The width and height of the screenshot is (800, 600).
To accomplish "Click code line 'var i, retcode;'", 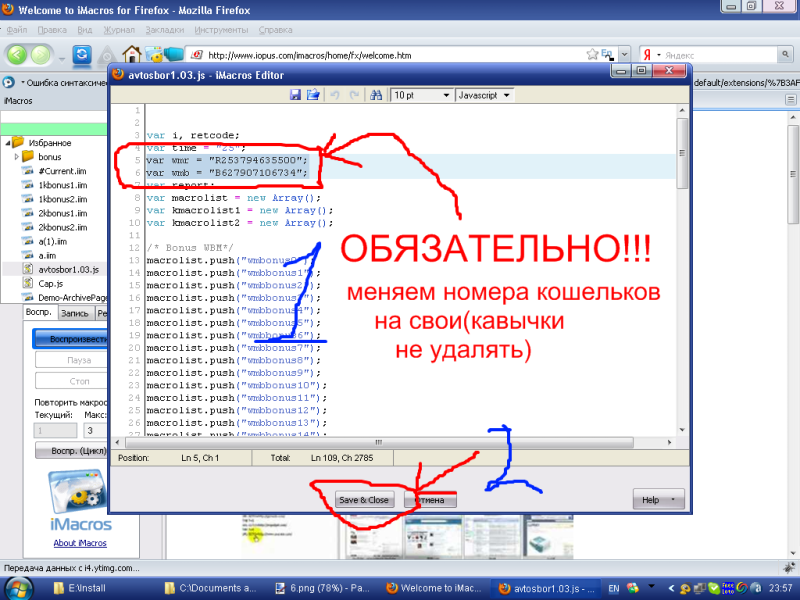I will (x=193, y=135).
